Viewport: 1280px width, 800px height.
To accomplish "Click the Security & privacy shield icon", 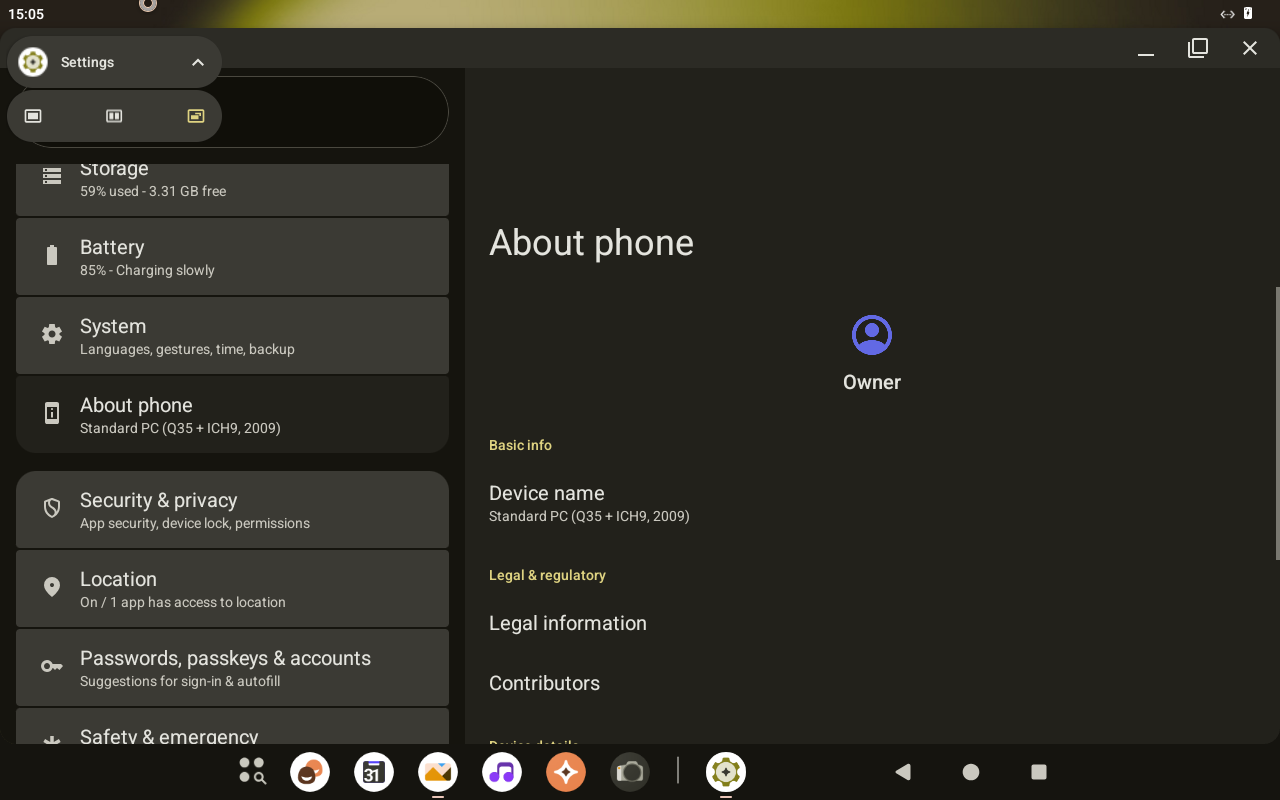I will tap(52, 509).
